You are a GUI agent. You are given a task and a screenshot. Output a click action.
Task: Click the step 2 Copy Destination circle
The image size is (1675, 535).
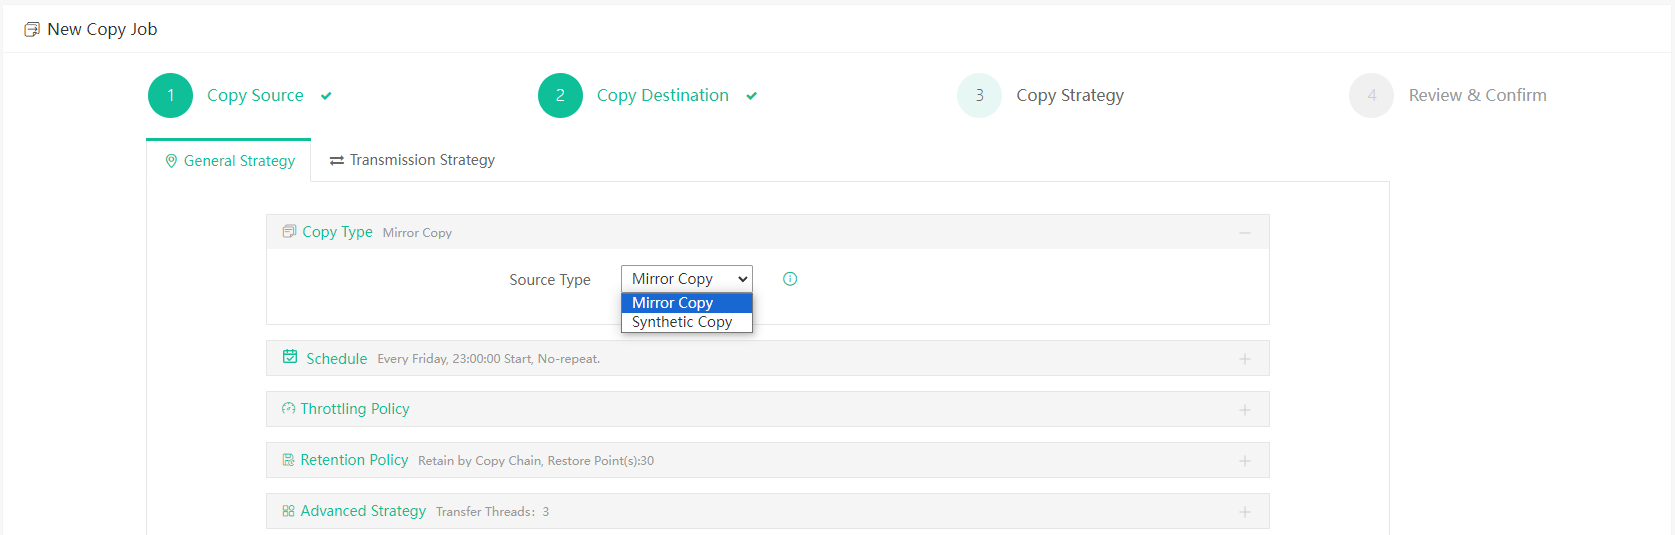(560, 95)
